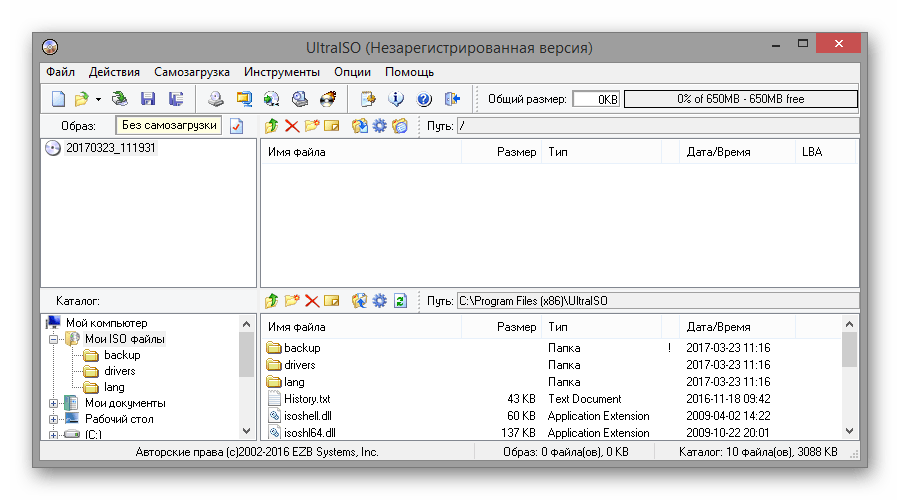Viewport: 900px width, 500px height.
Task: Expand the Мои документы tree node
Action: point(53,403)
